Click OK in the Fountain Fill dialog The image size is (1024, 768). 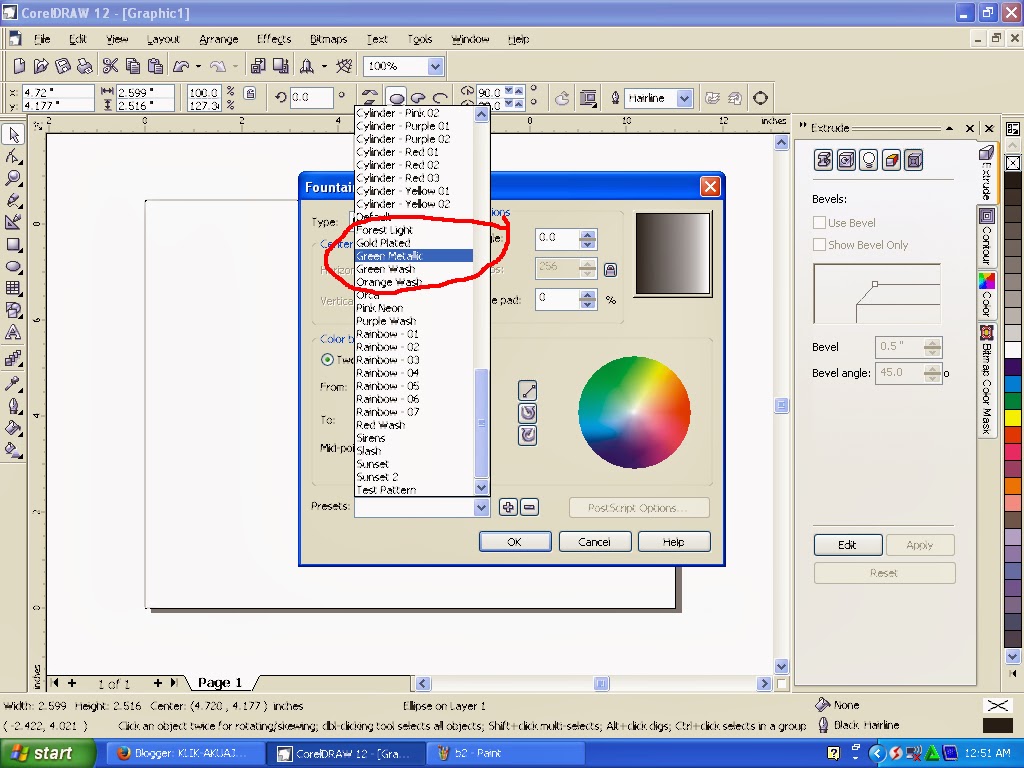pos(515,542)
